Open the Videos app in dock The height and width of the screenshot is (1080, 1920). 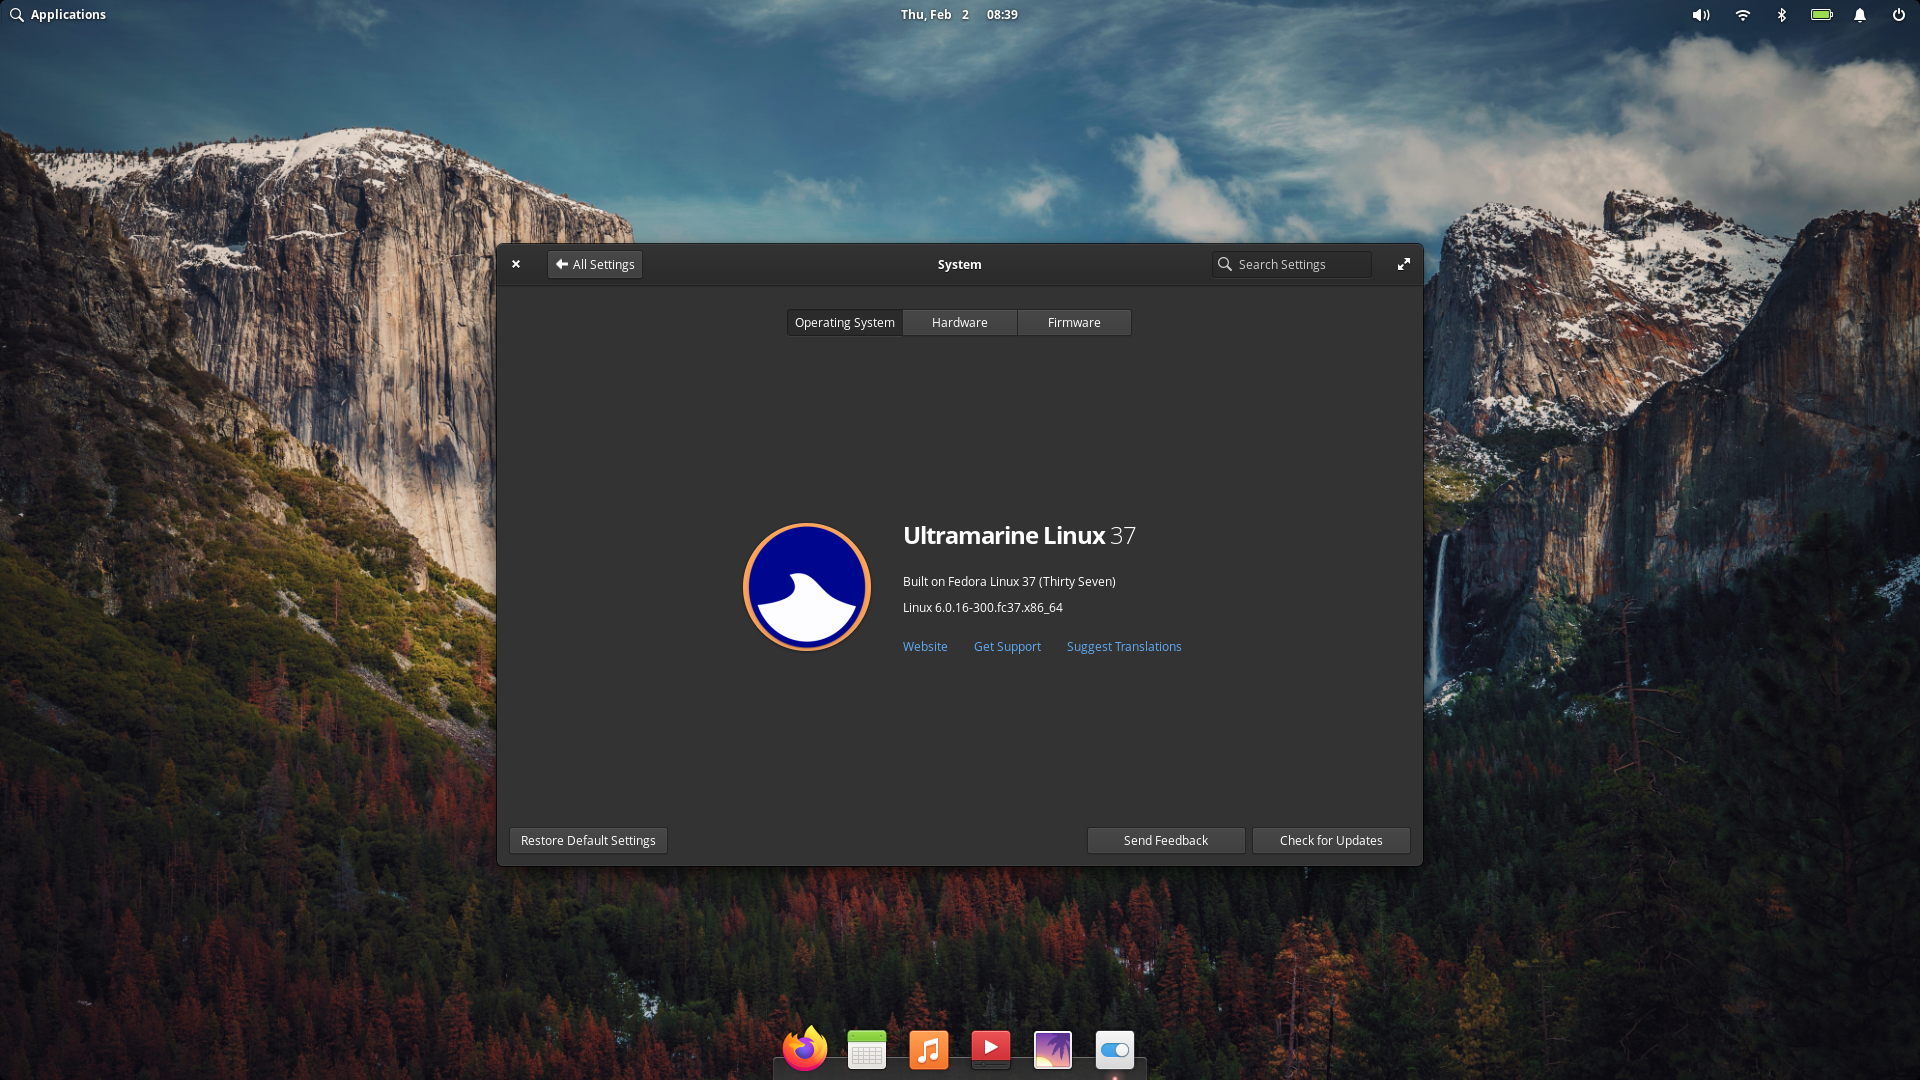coord(991,1049)
